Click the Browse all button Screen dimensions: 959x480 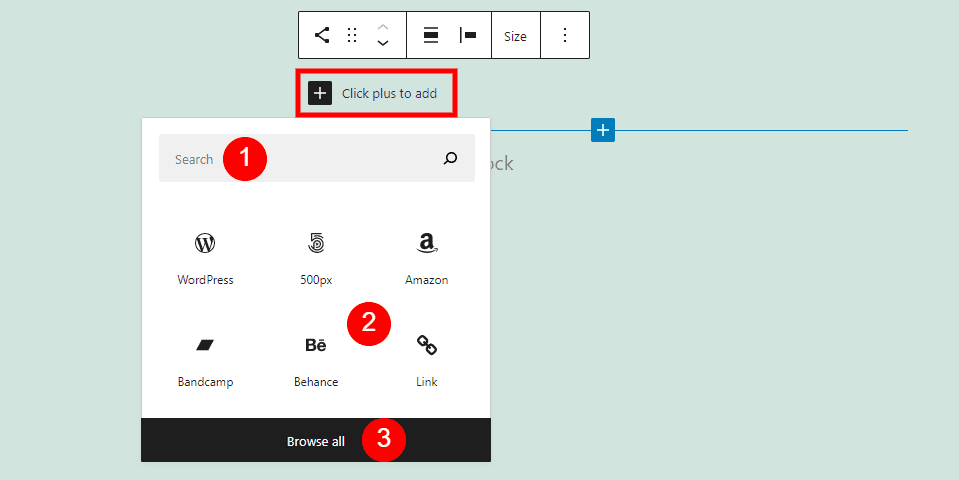(316, 440)
